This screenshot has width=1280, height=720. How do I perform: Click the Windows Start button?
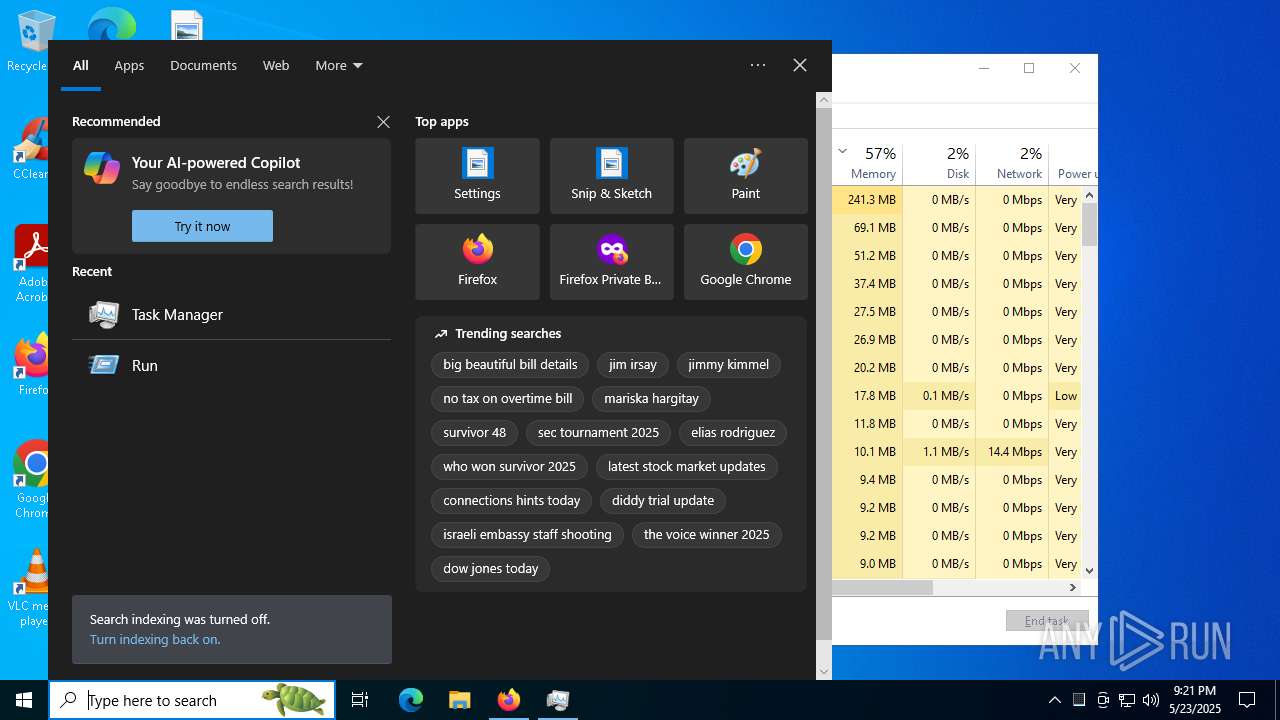pos(24,700)
